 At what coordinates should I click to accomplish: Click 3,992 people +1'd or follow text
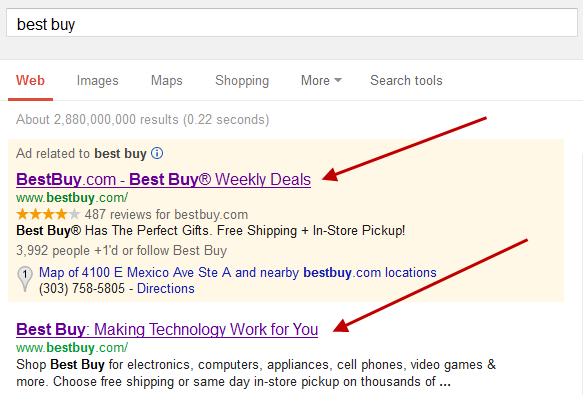121,251
